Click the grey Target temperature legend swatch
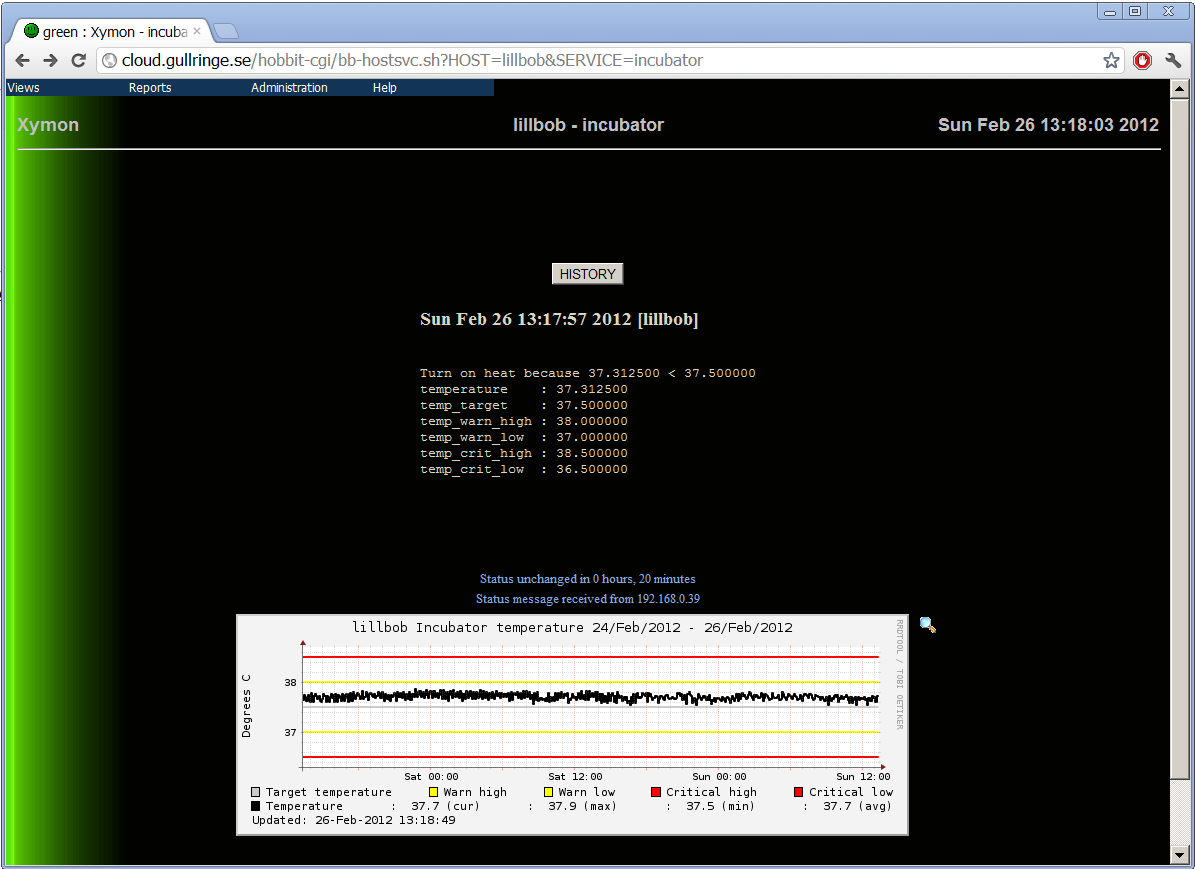 coord(256,792)
